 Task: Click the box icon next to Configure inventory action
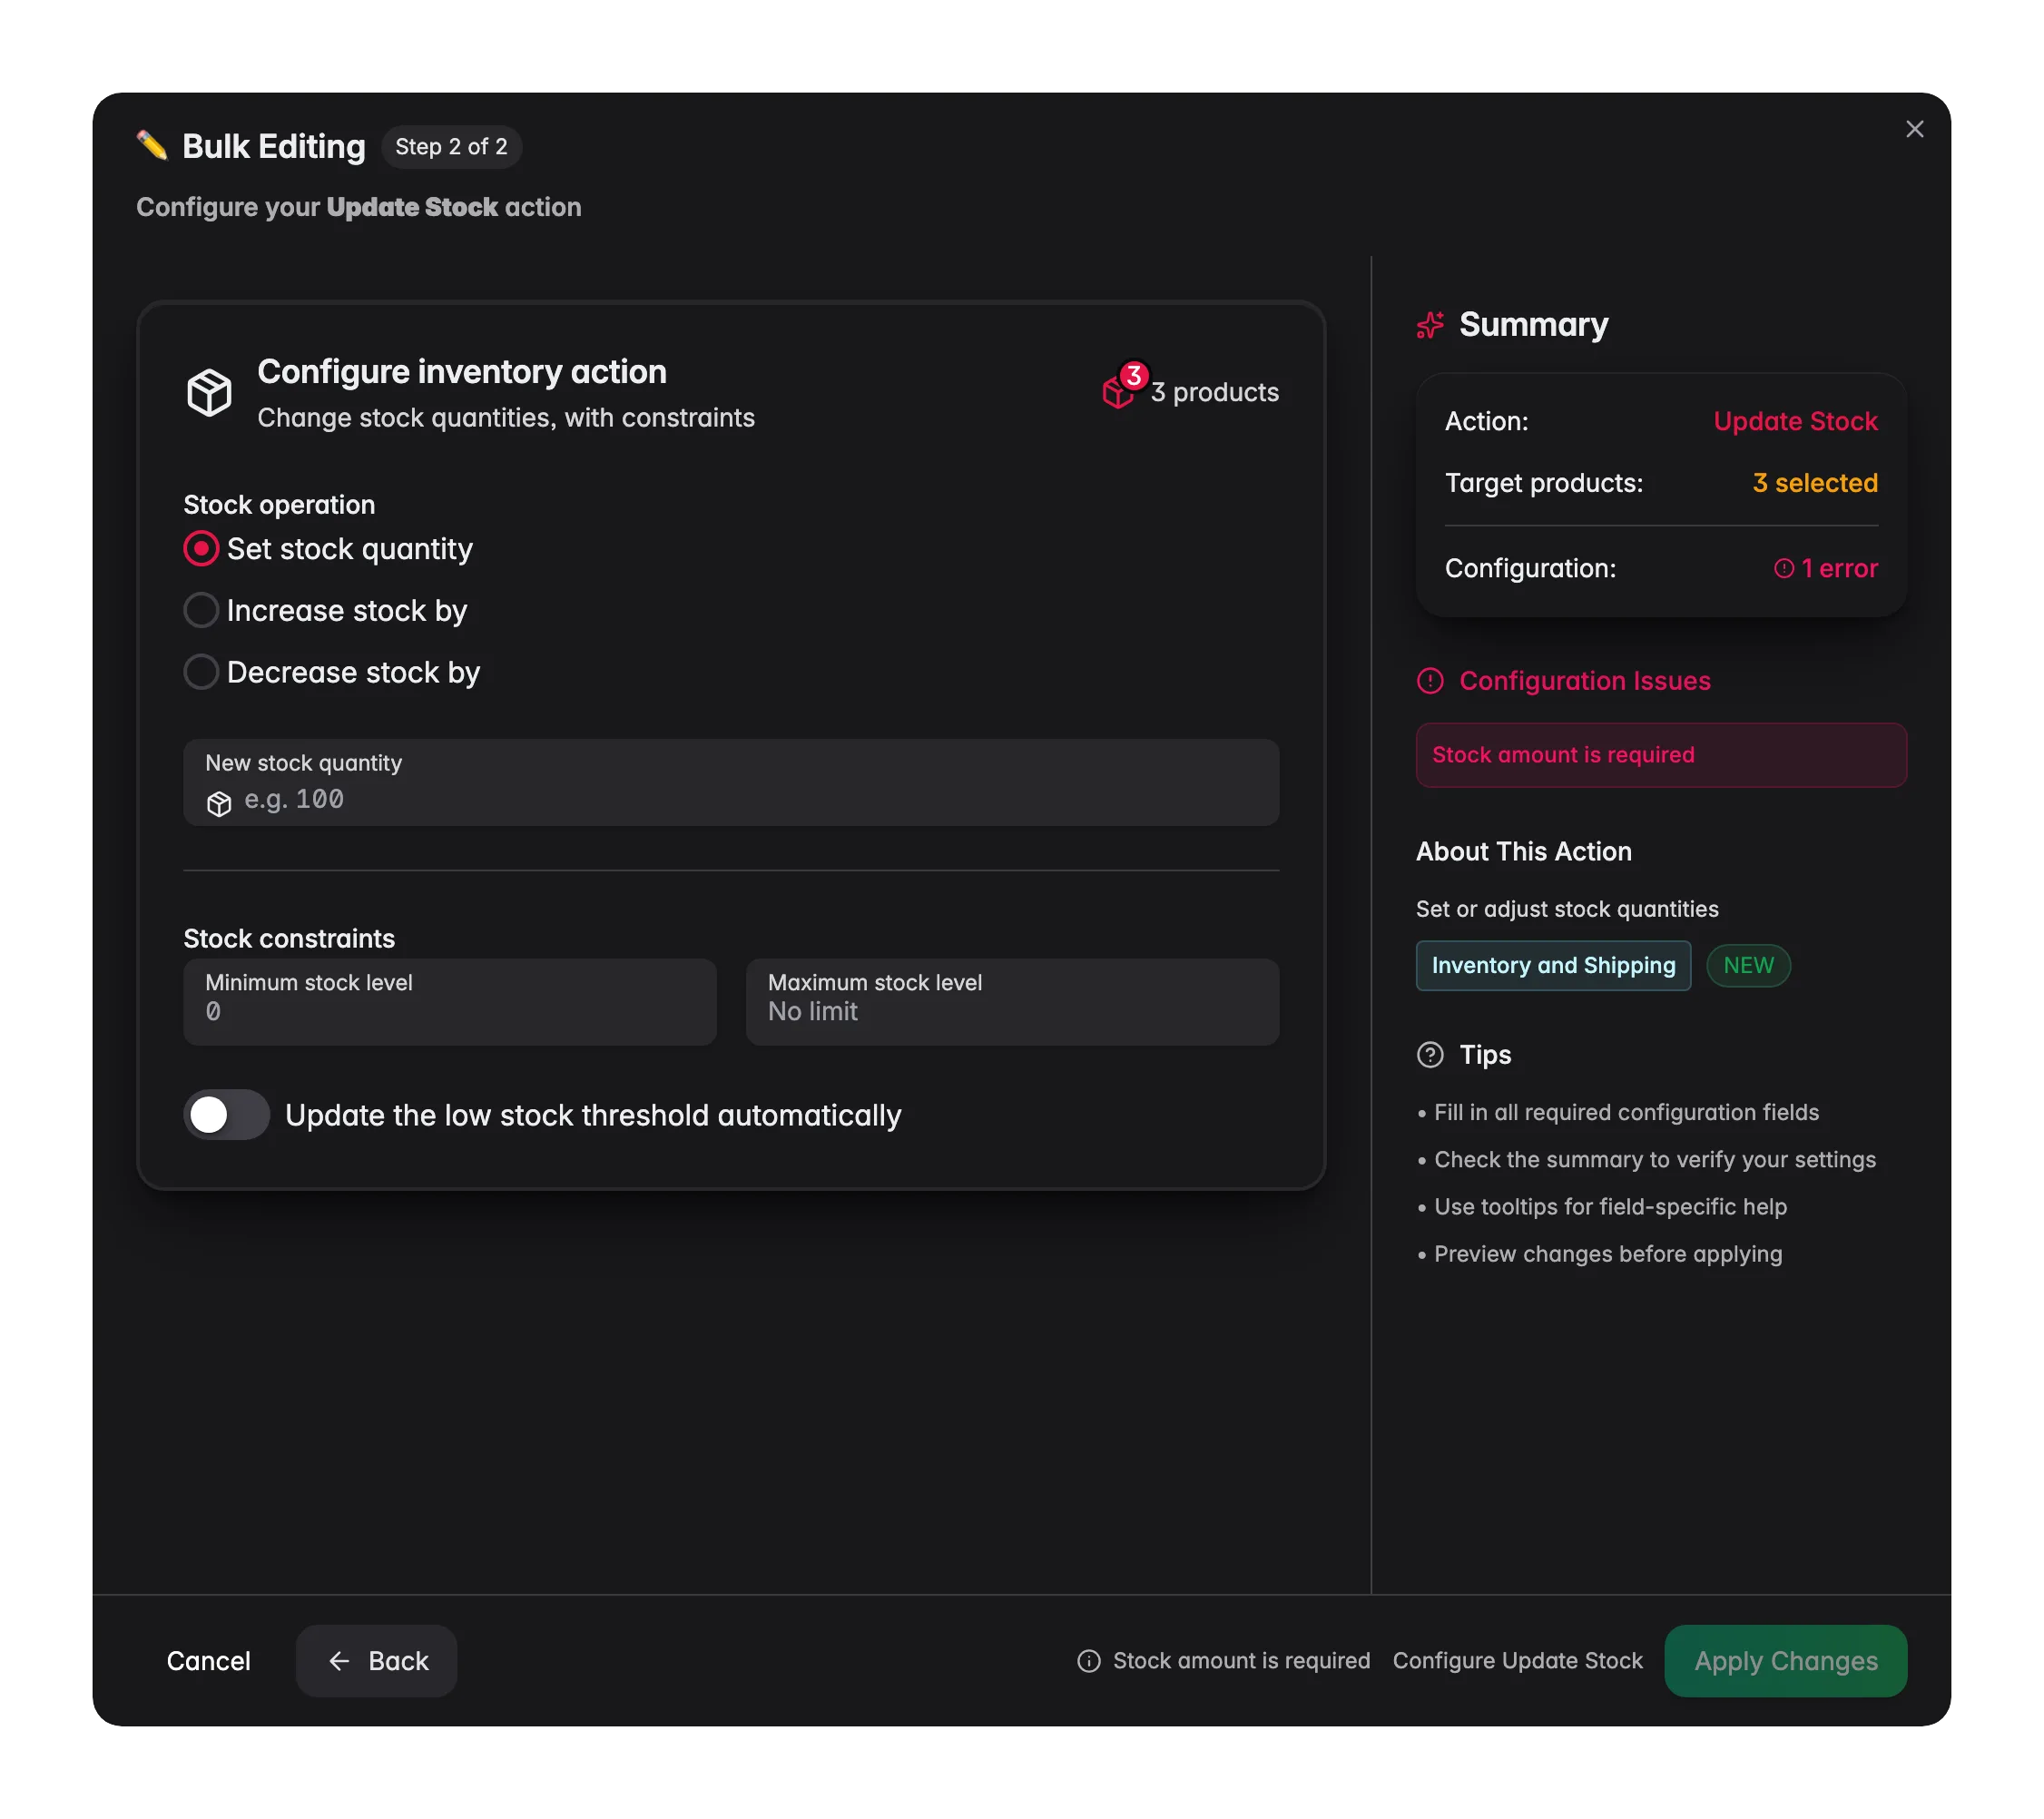(209, 392)
